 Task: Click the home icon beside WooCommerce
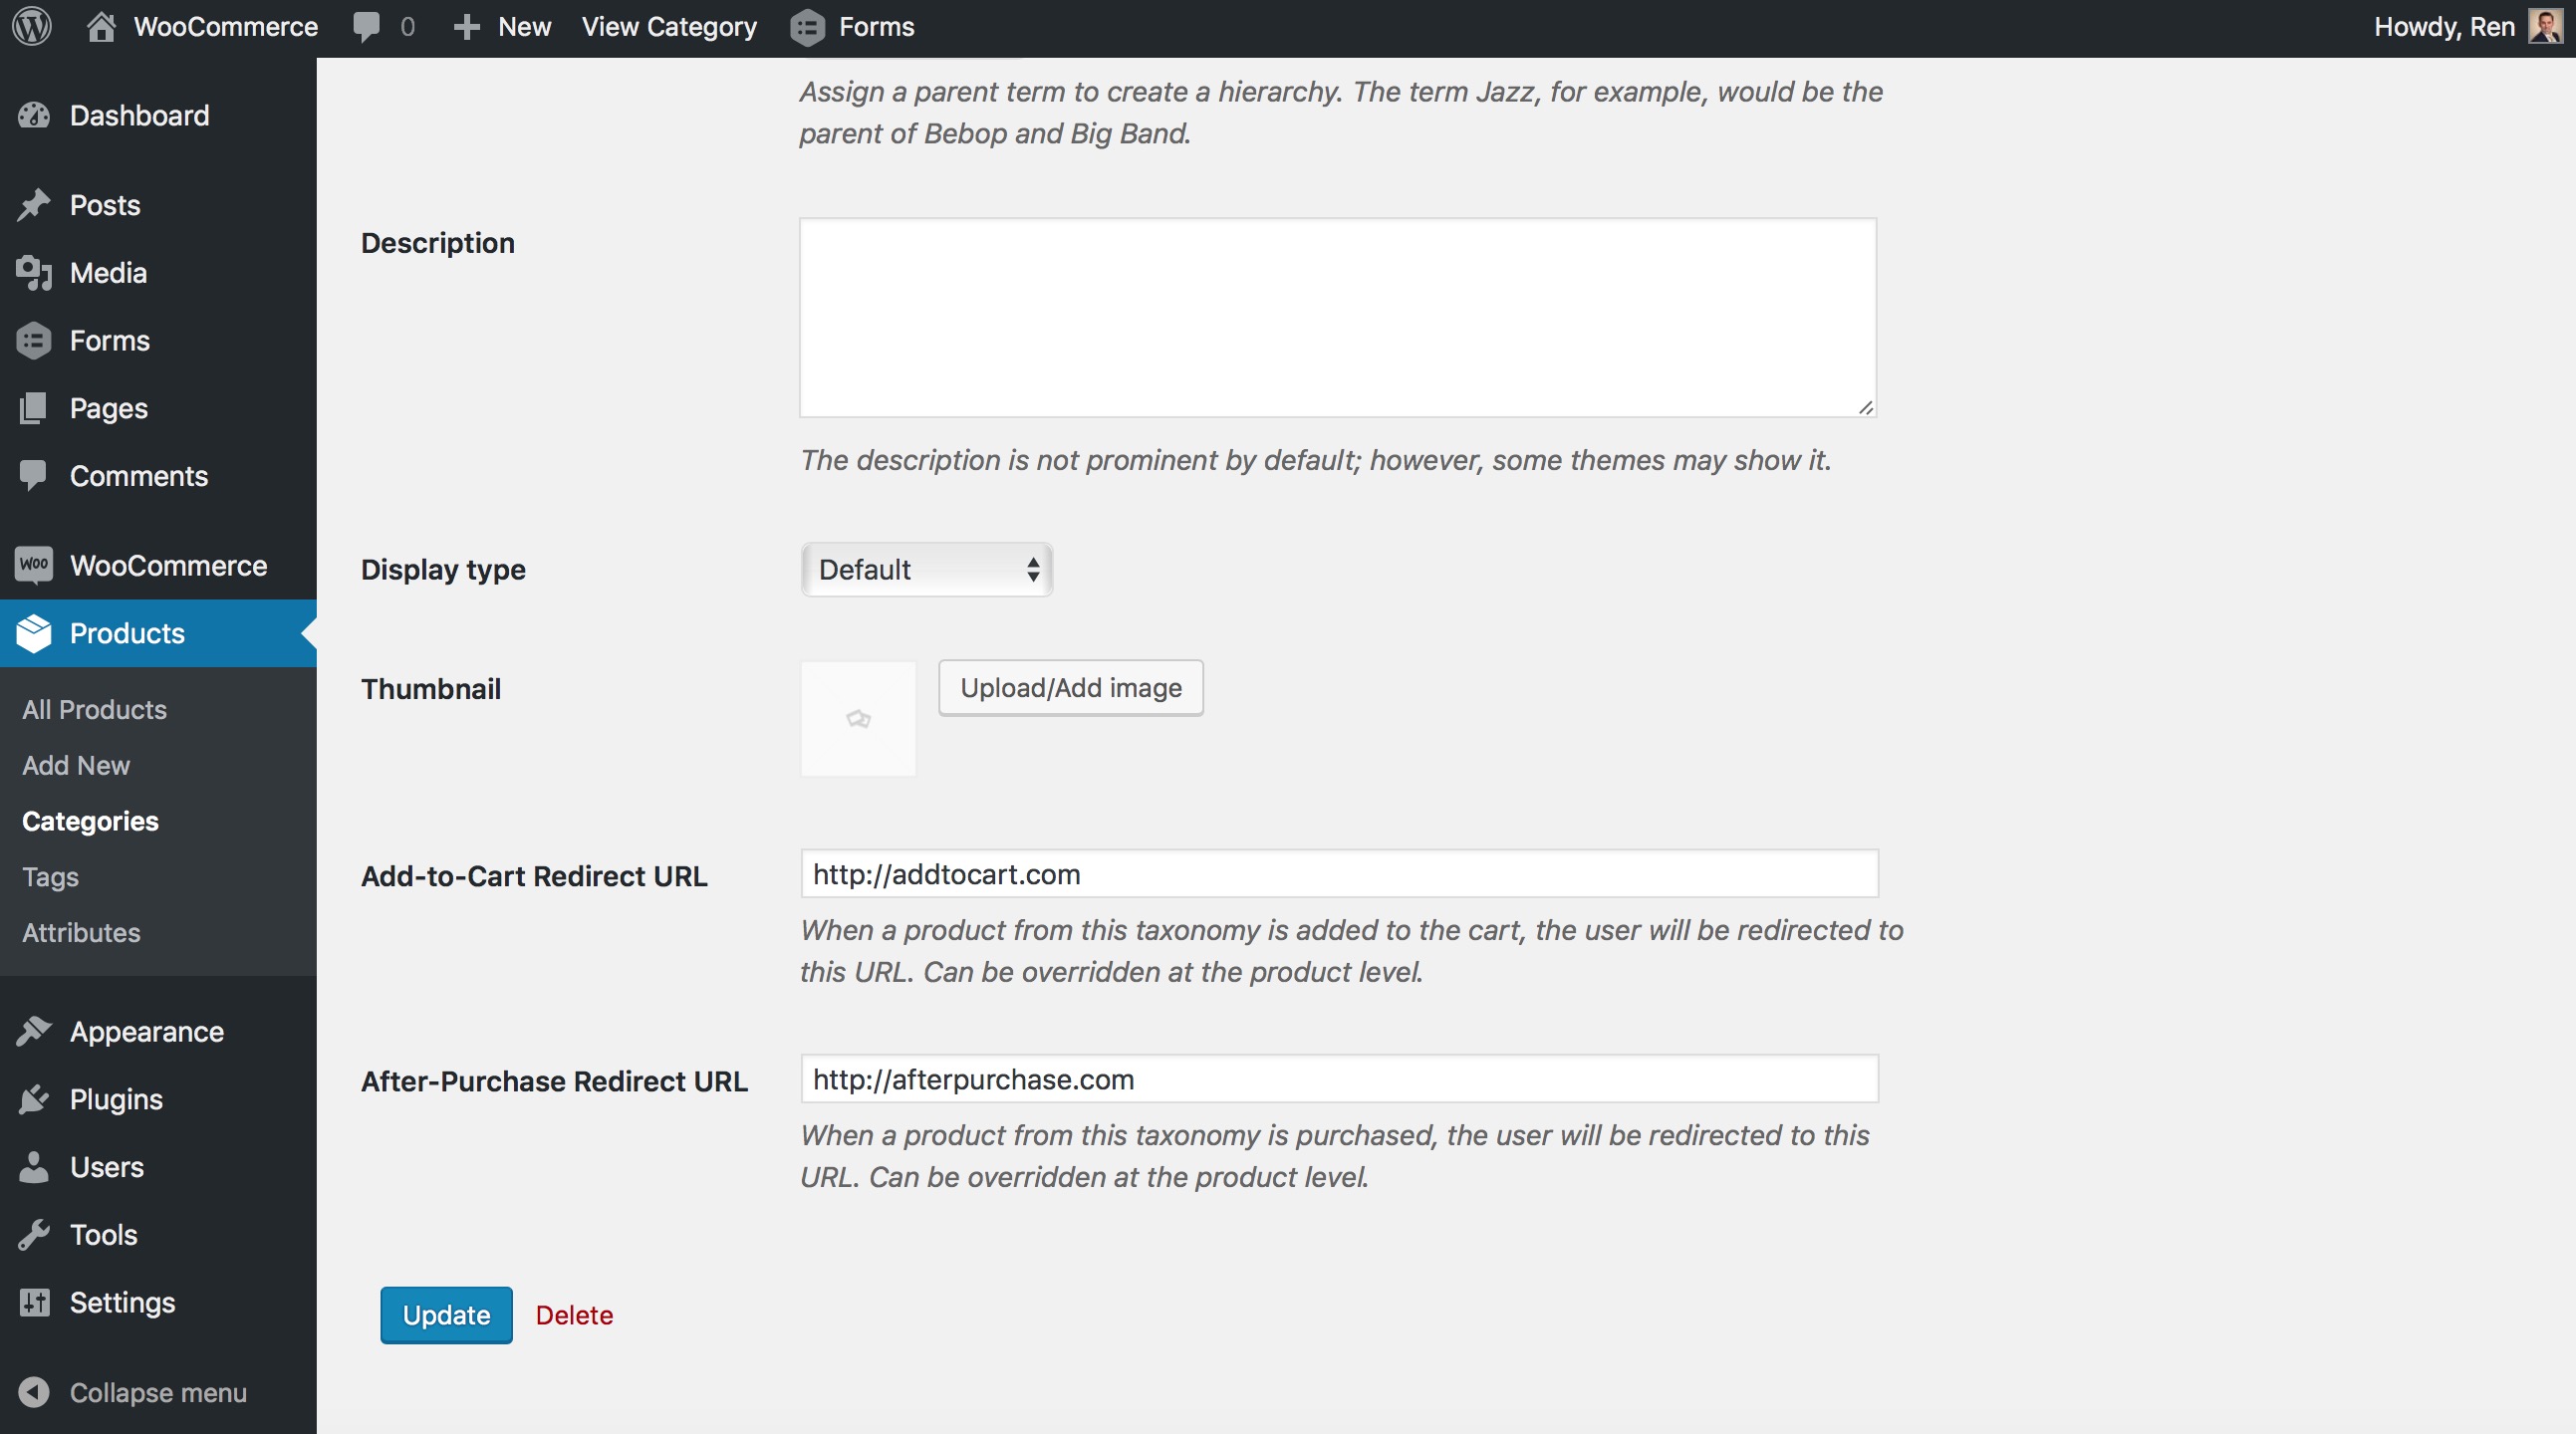pyautogui.click(x=101, y=27)
